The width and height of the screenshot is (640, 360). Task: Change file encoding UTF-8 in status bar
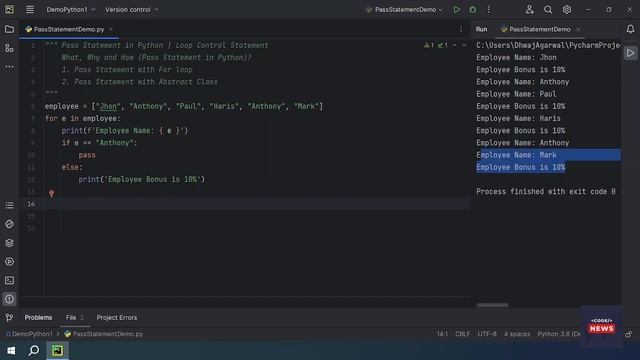[x=487, y=334]
